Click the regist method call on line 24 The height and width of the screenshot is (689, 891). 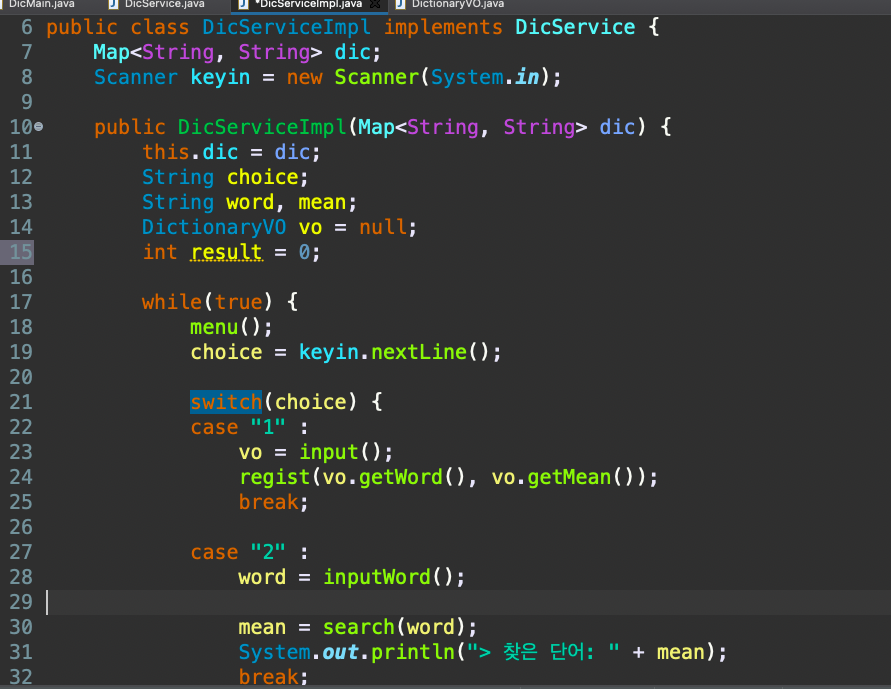click(274, 477)
